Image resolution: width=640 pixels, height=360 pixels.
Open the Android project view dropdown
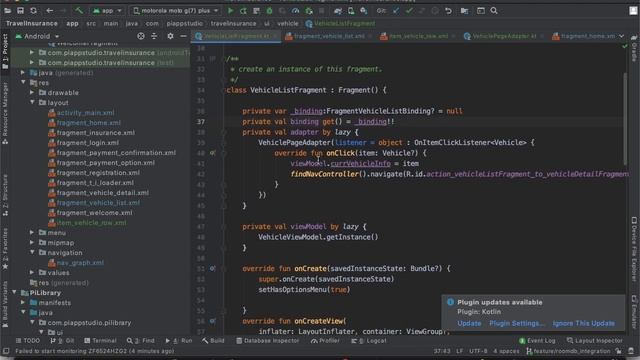click(38, 36)
